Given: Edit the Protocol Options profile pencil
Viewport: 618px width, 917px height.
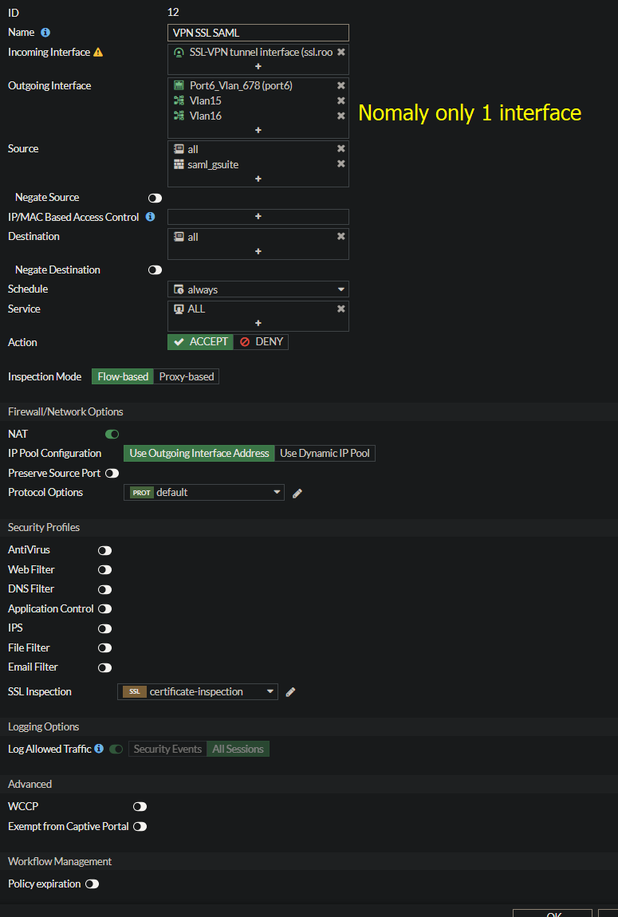Looking at the screenshot, I should (x=297, y=493).
